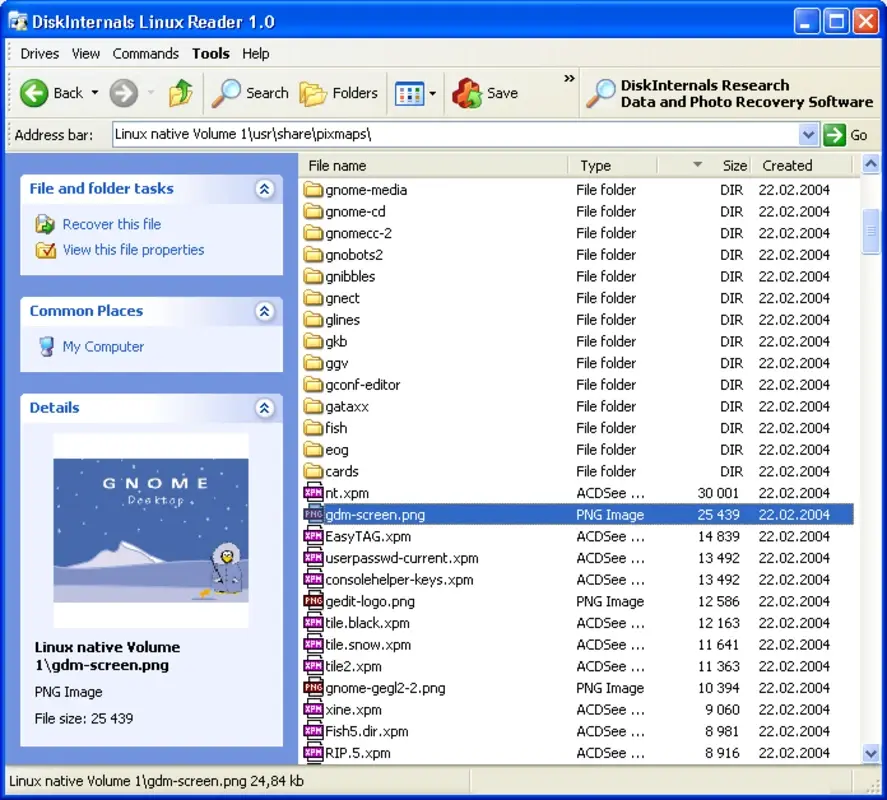Open the address bar history dropdown
This screenshot has height=800, width=887.
coord(808,134)
